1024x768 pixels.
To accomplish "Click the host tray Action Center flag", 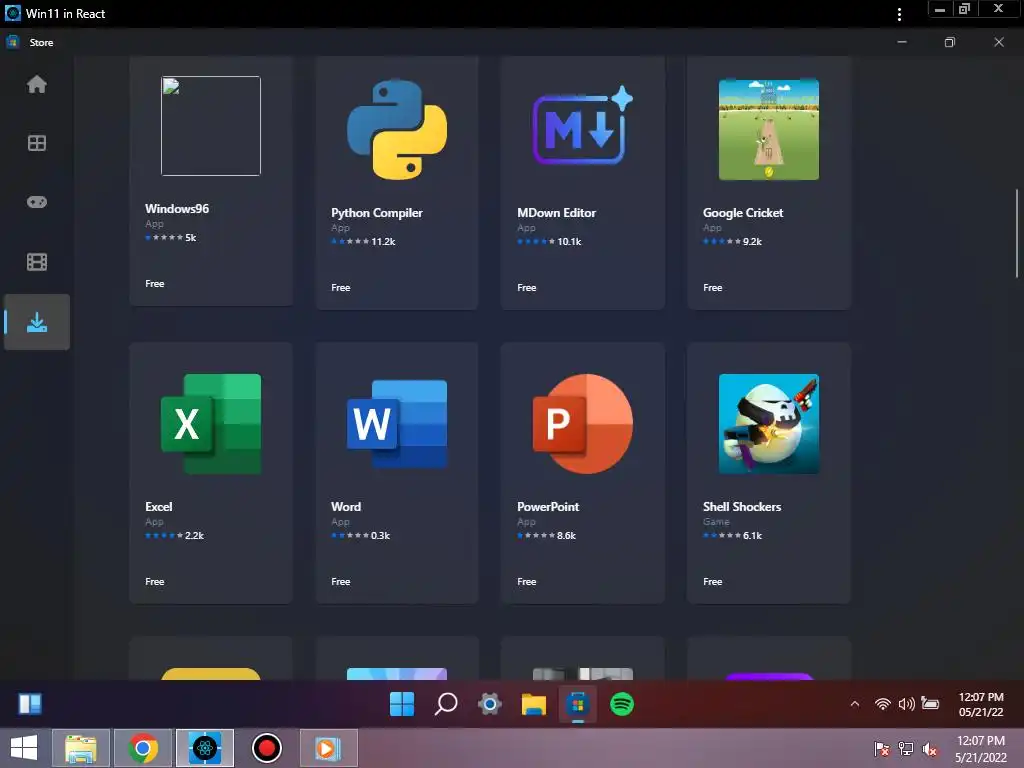I will point(882,749).
